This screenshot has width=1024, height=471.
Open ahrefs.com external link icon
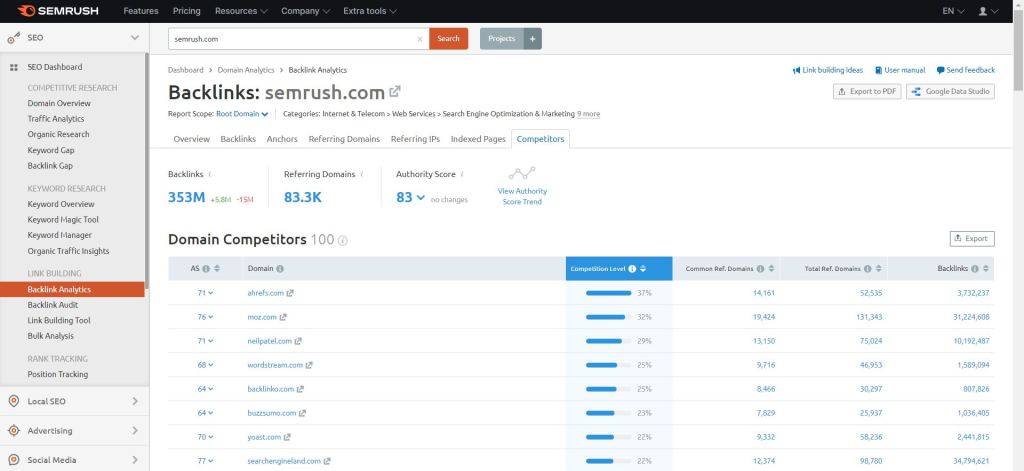click(x=291, y=293)
